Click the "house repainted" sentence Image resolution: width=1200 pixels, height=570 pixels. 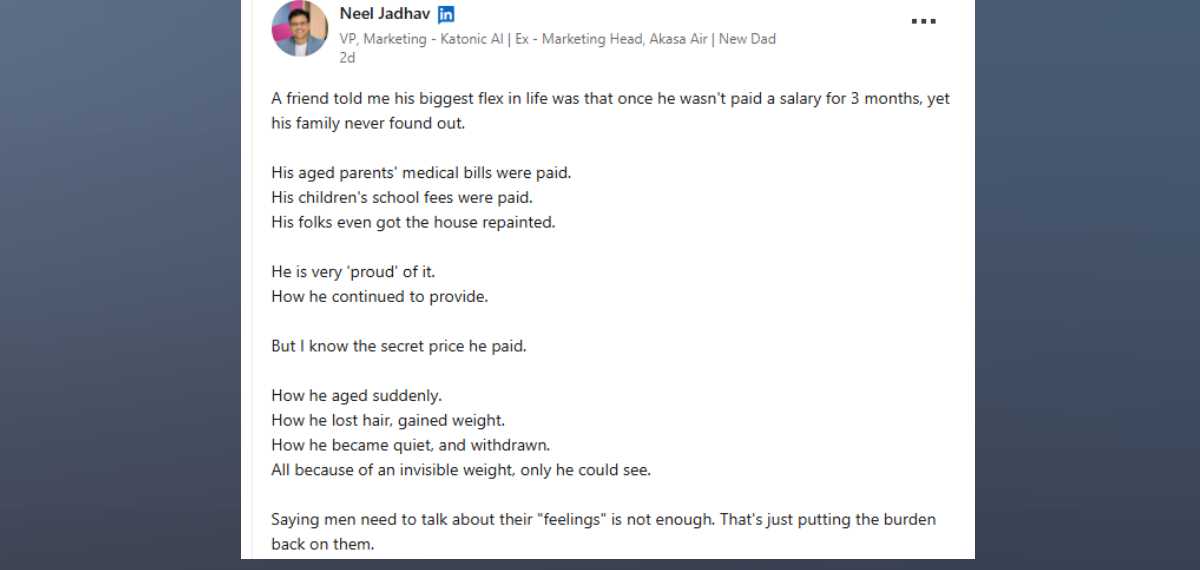412,222
